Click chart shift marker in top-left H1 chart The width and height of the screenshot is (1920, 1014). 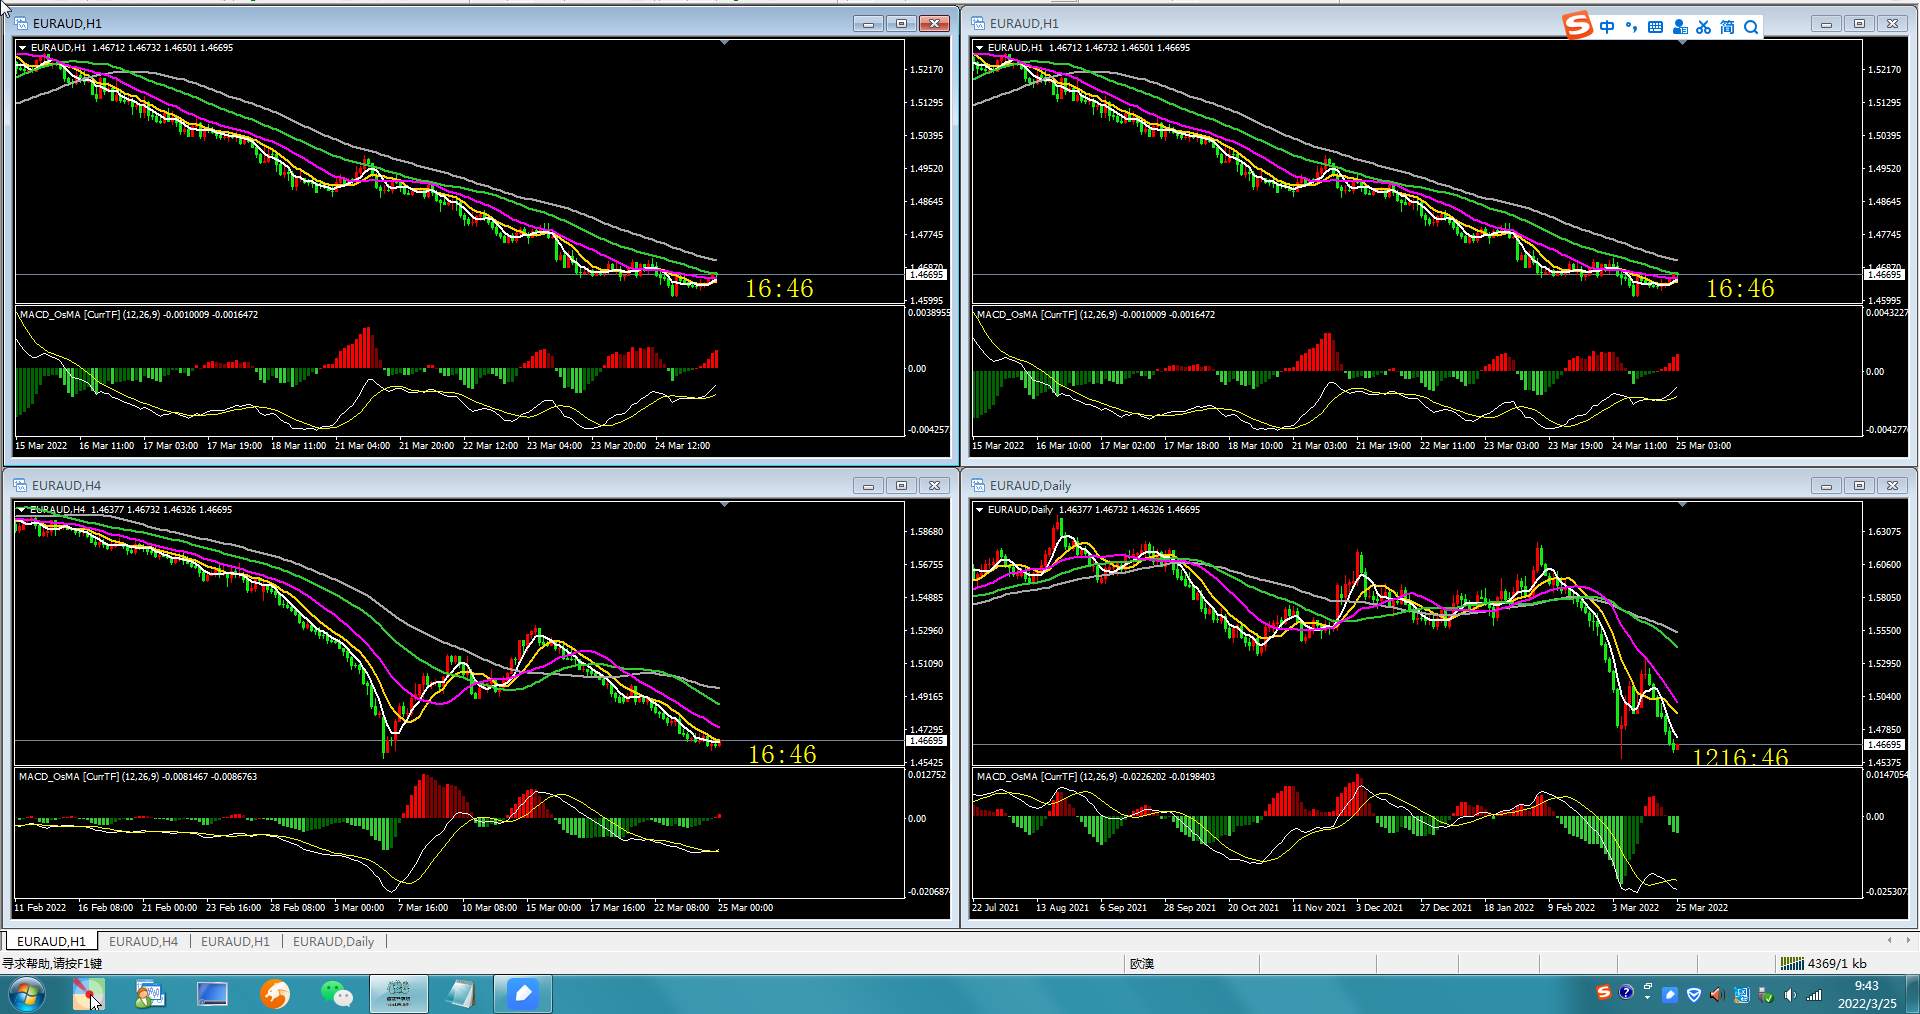coord(724,43)
